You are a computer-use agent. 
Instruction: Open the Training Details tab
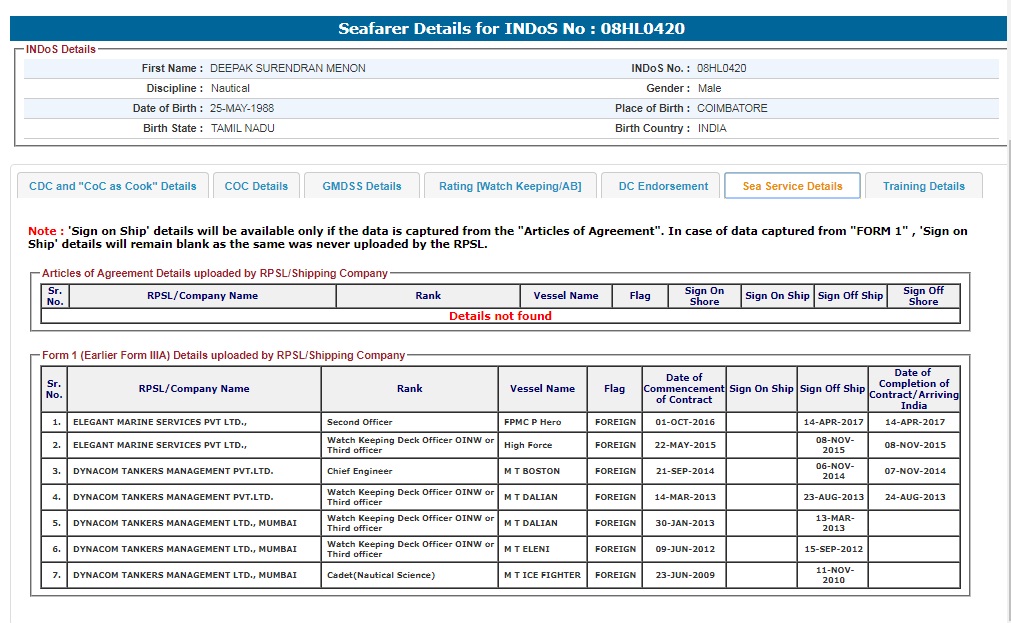click(924, 186)
